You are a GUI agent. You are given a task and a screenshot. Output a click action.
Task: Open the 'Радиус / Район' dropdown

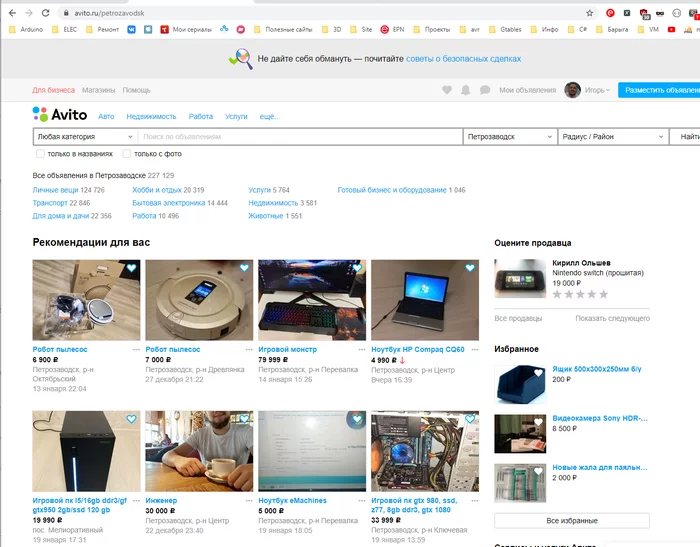[x=613, y=137]
